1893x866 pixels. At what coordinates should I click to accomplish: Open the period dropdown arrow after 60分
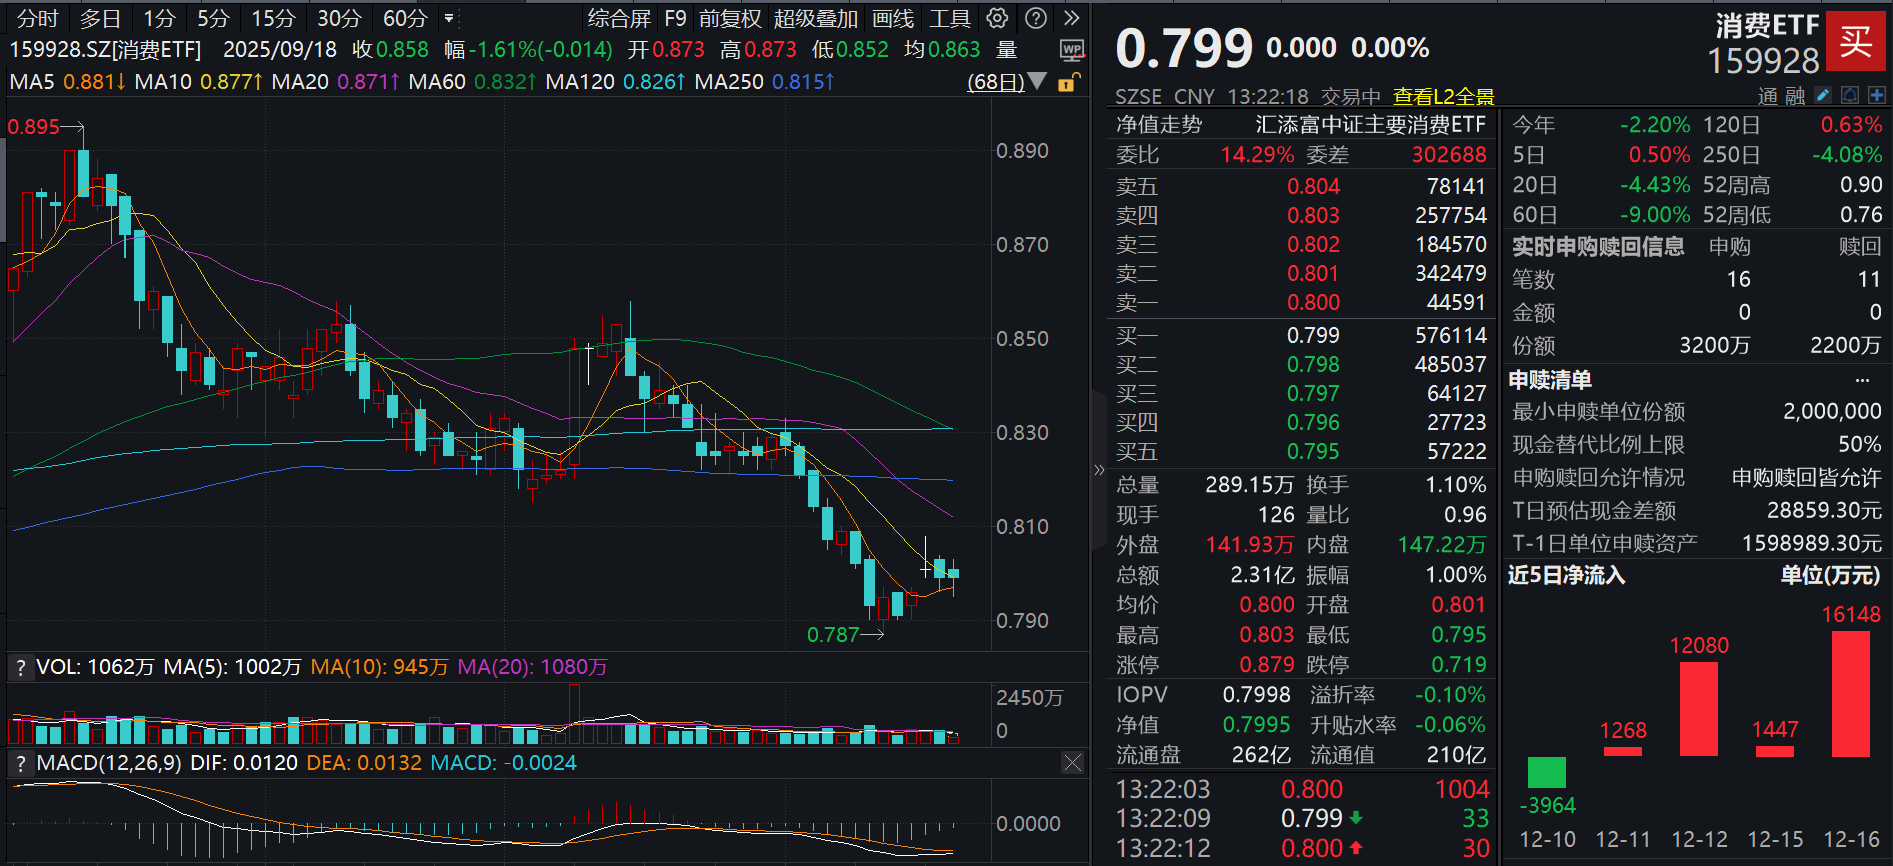[449, 18]
